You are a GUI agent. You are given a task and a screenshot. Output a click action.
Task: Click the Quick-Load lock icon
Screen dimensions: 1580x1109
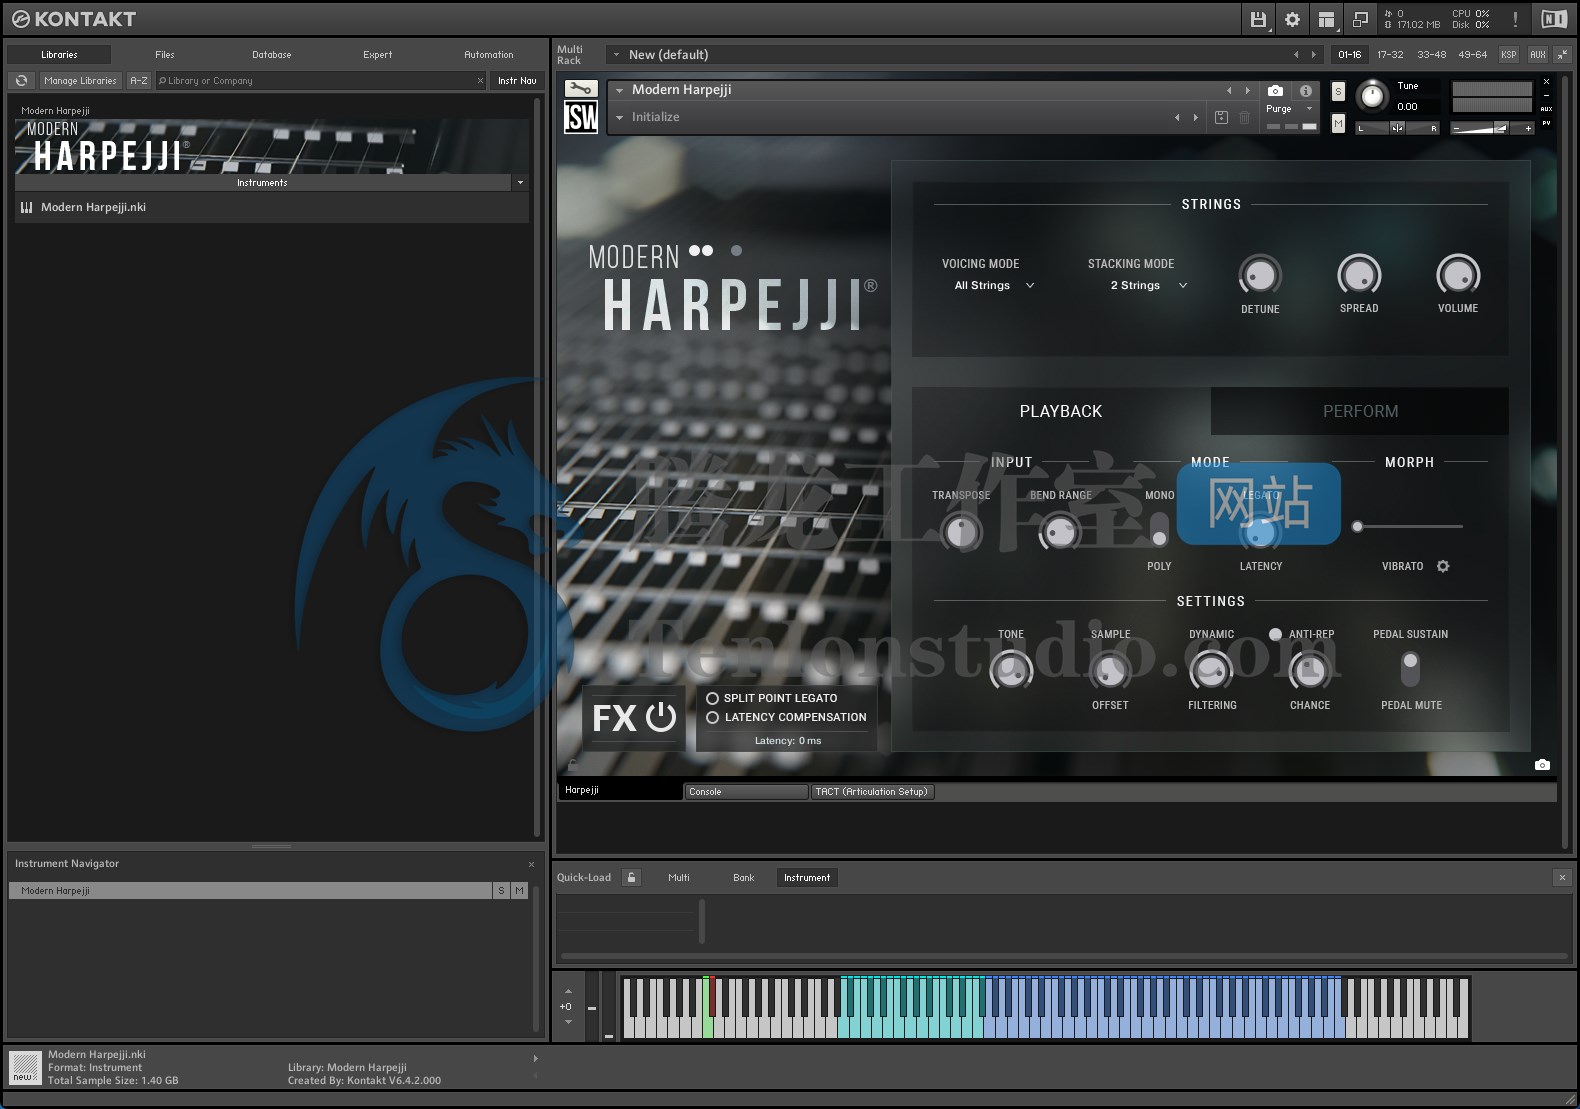(x=631, y=878)
